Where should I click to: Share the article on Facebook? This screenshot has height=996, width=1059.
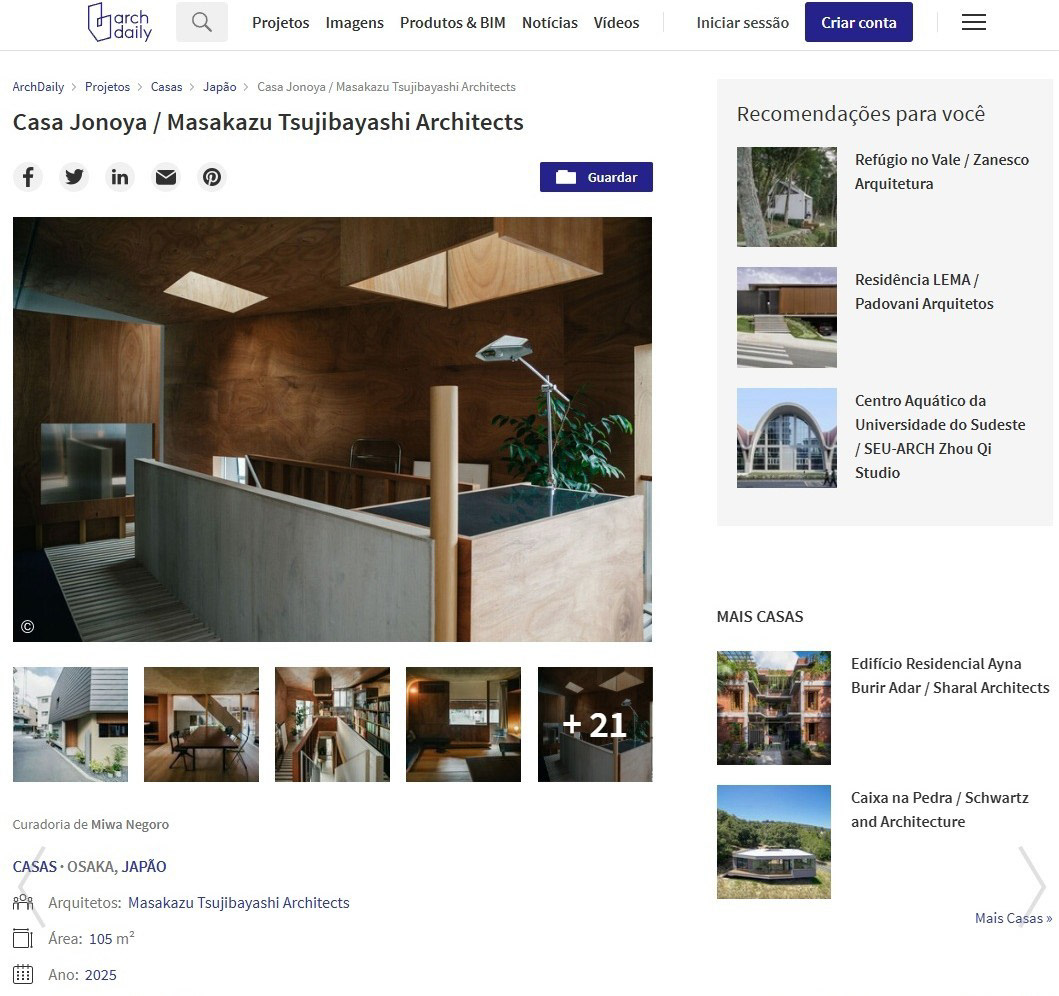point(28,177)
